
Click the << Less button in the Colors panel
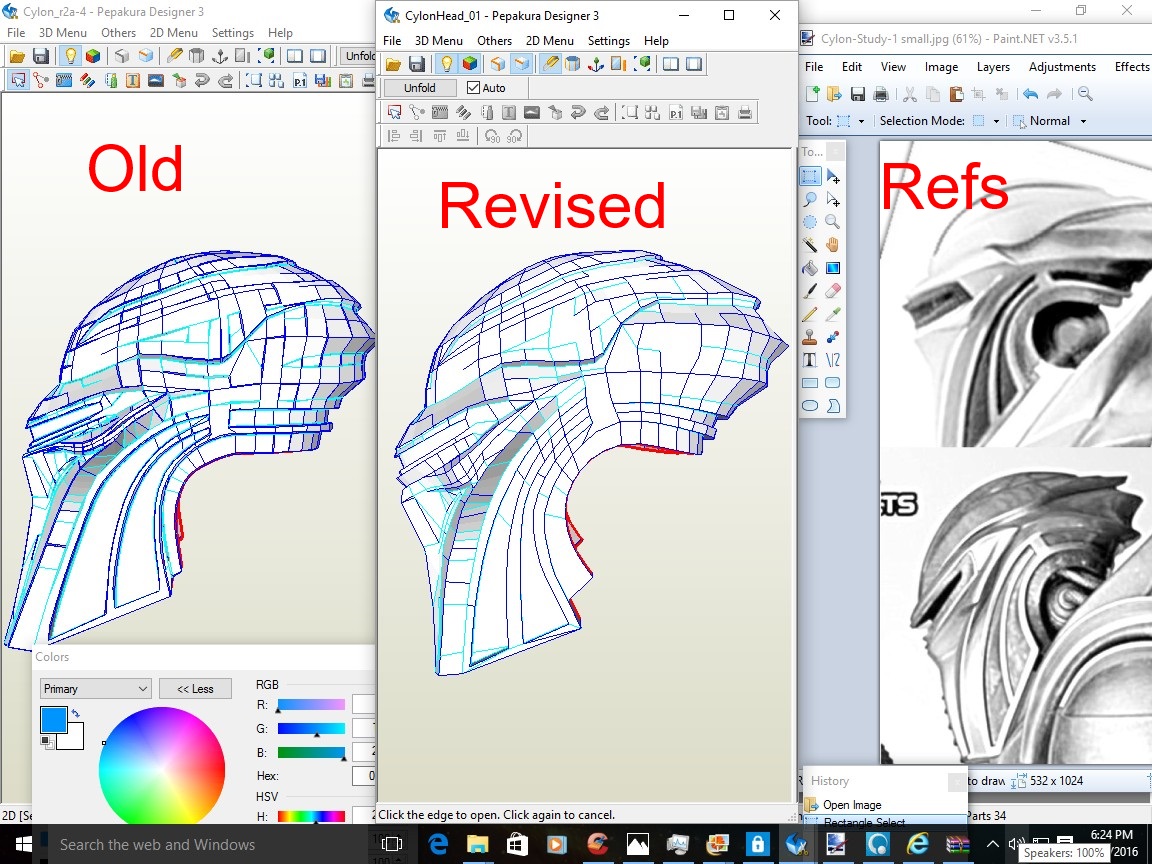pyautogui.click(x=196, y=688)
